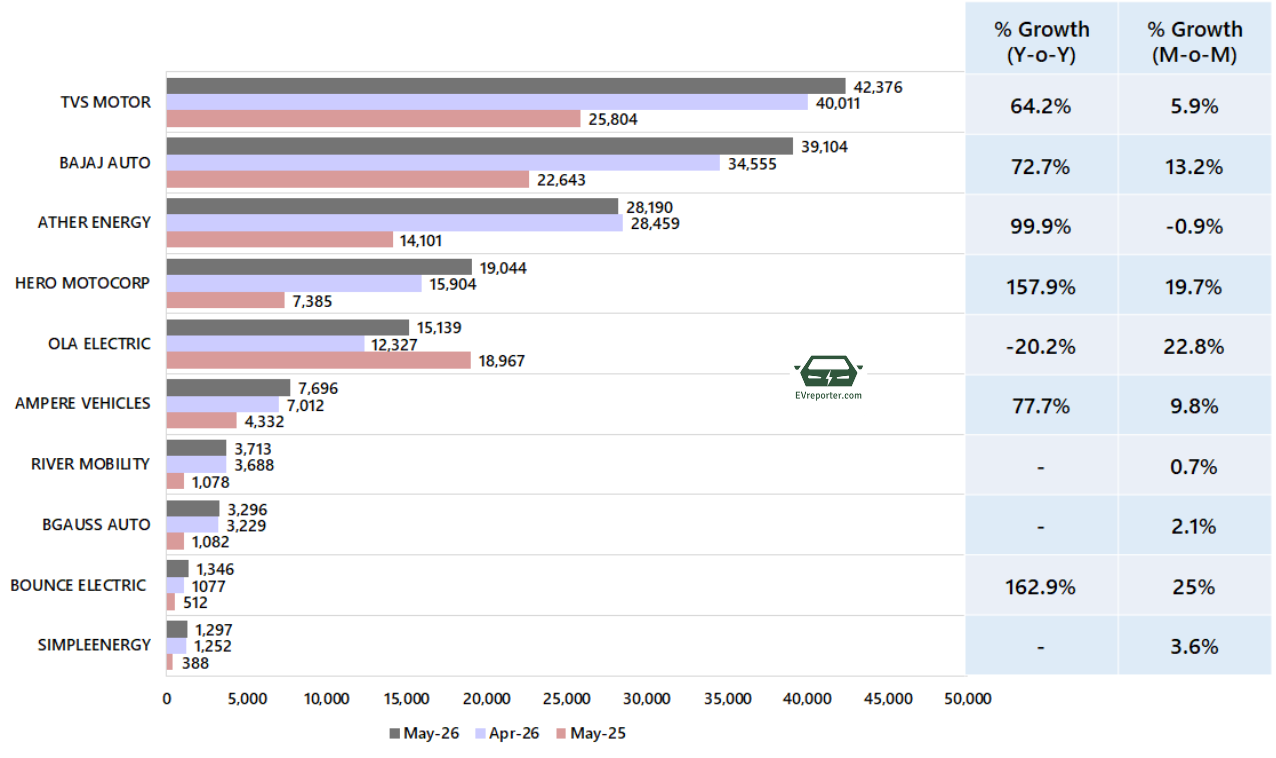
Task: Click the Ola Electric bar labeled 12,327
Action: coord(265,344)
